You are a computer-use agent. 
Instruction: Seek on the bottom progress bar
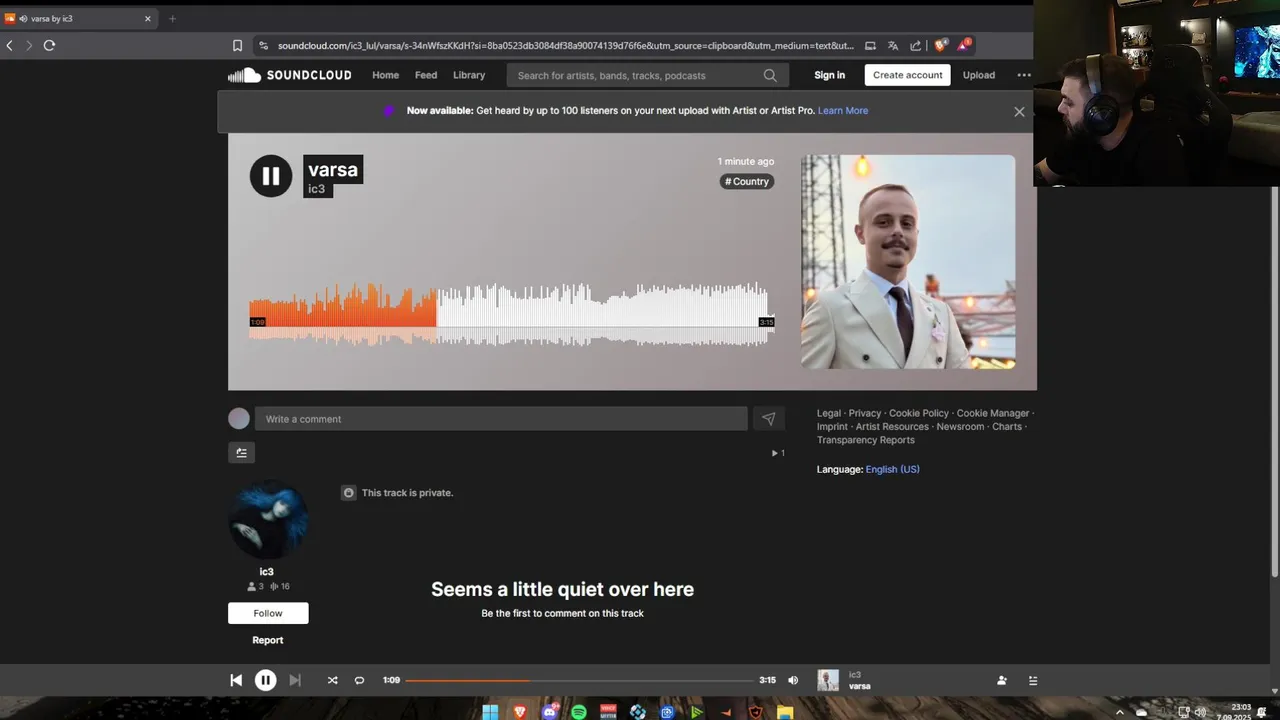(x=579, y=680)
